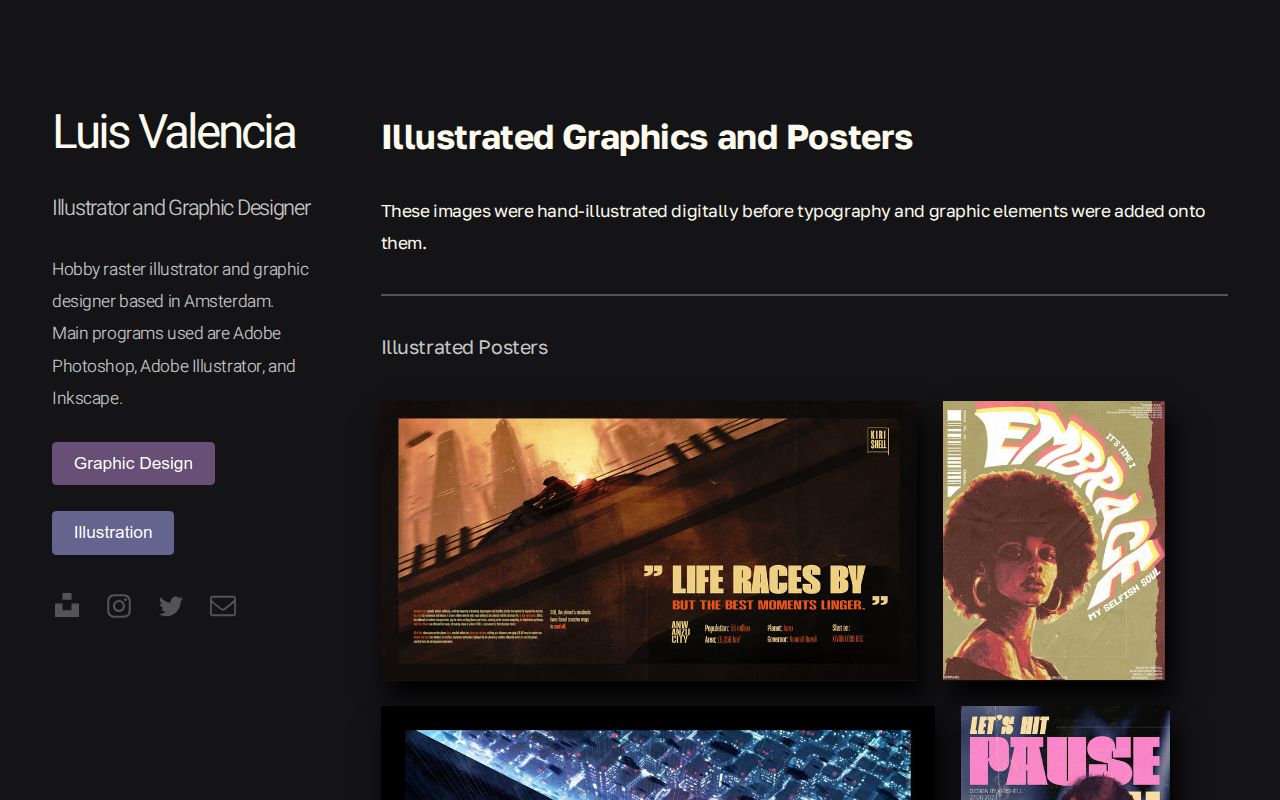Open the Unsplash profile icon

(67, 605)
